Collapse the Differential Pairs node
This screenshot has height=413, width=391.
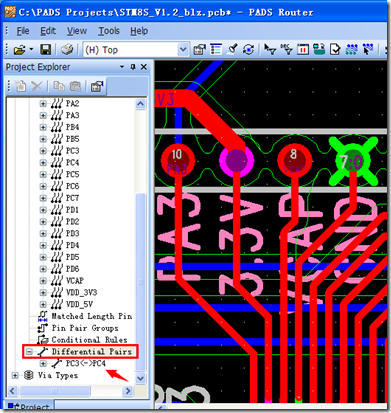(29, 352)
